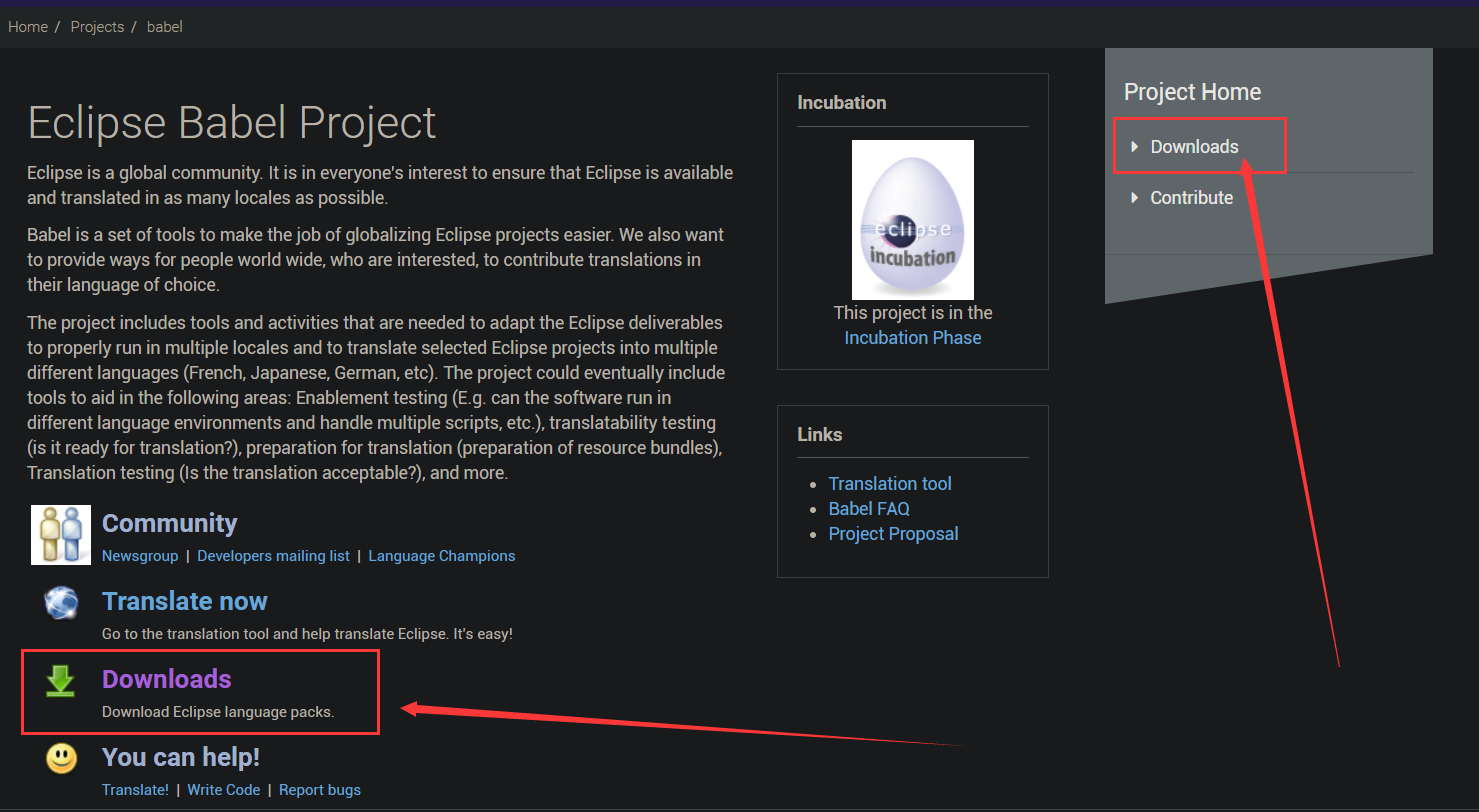Click the 'Go to the translation tool' description
This screenshot has height=812, width=1479.
[x=307, y=634]
